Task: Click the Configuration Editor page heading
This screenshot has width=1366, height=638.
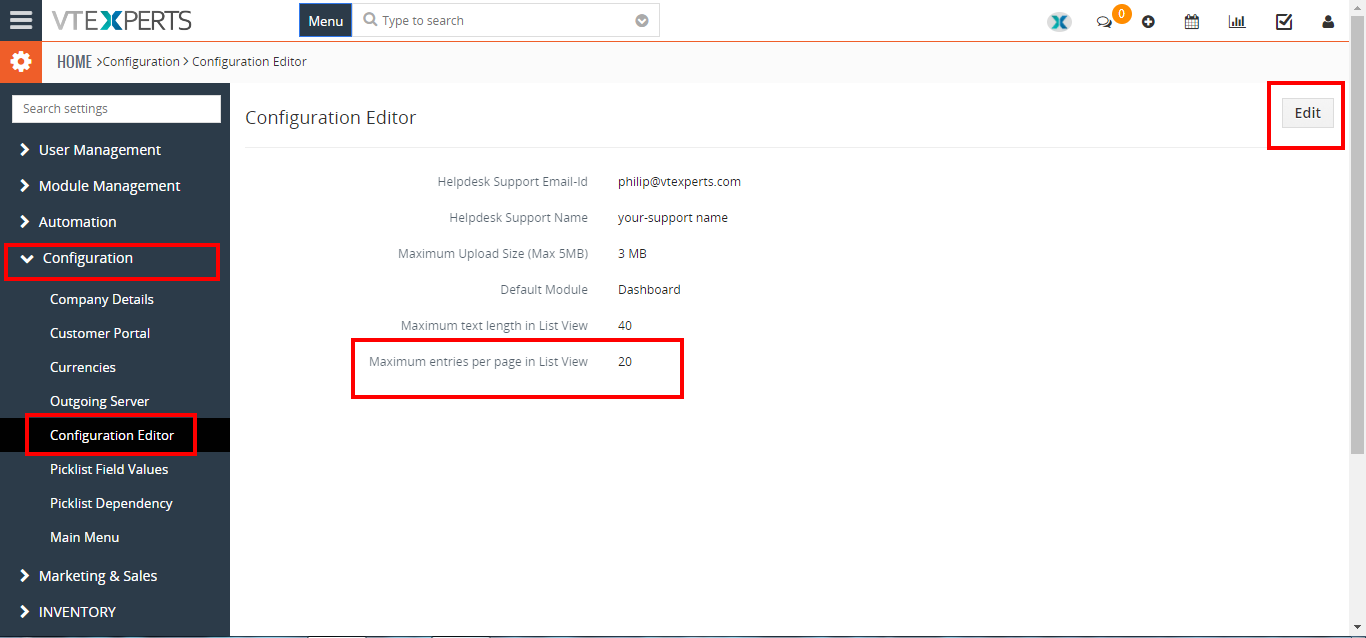Action: coord(330,118)
